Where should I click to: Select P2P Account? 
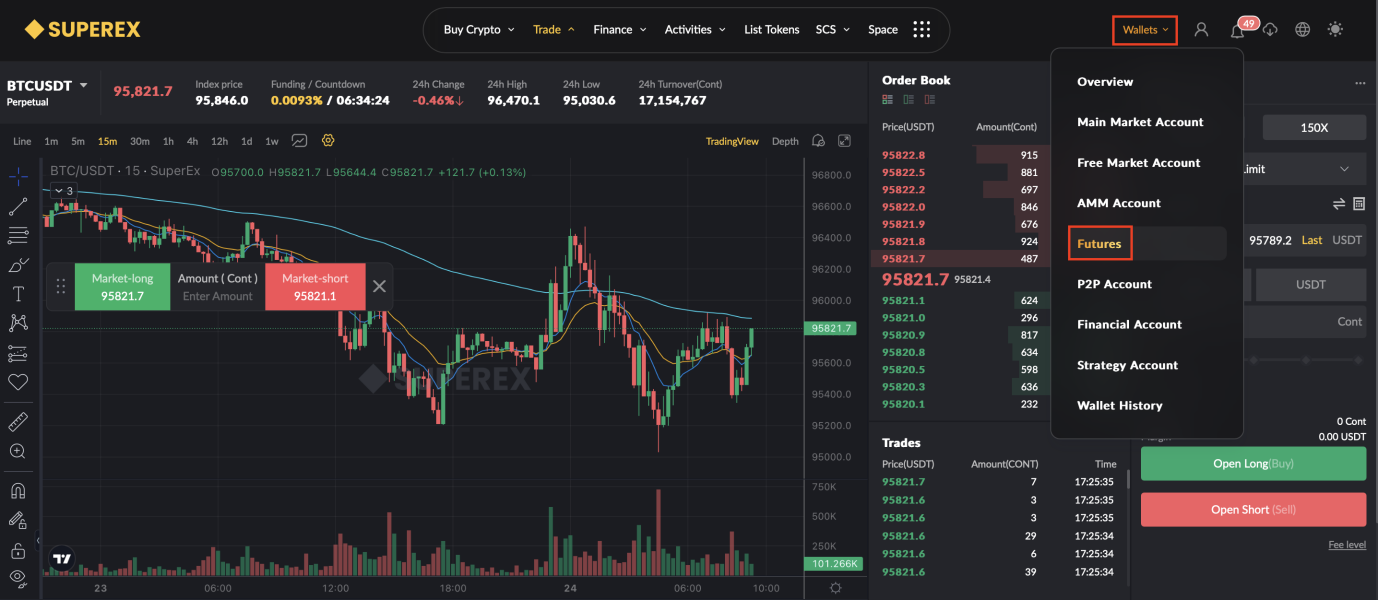coord(1114,284)
